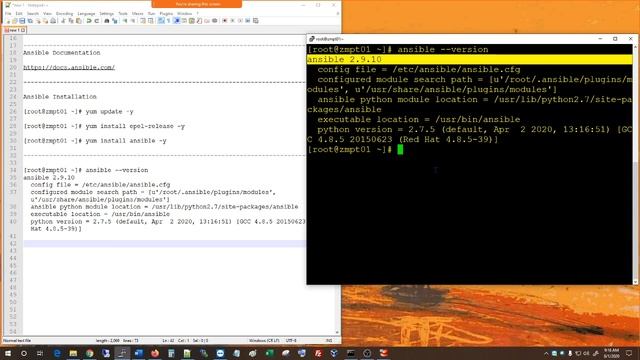This screenshot has height=360, width=640.
Task: Show hidden system tray icons
Action: [546, 353]
